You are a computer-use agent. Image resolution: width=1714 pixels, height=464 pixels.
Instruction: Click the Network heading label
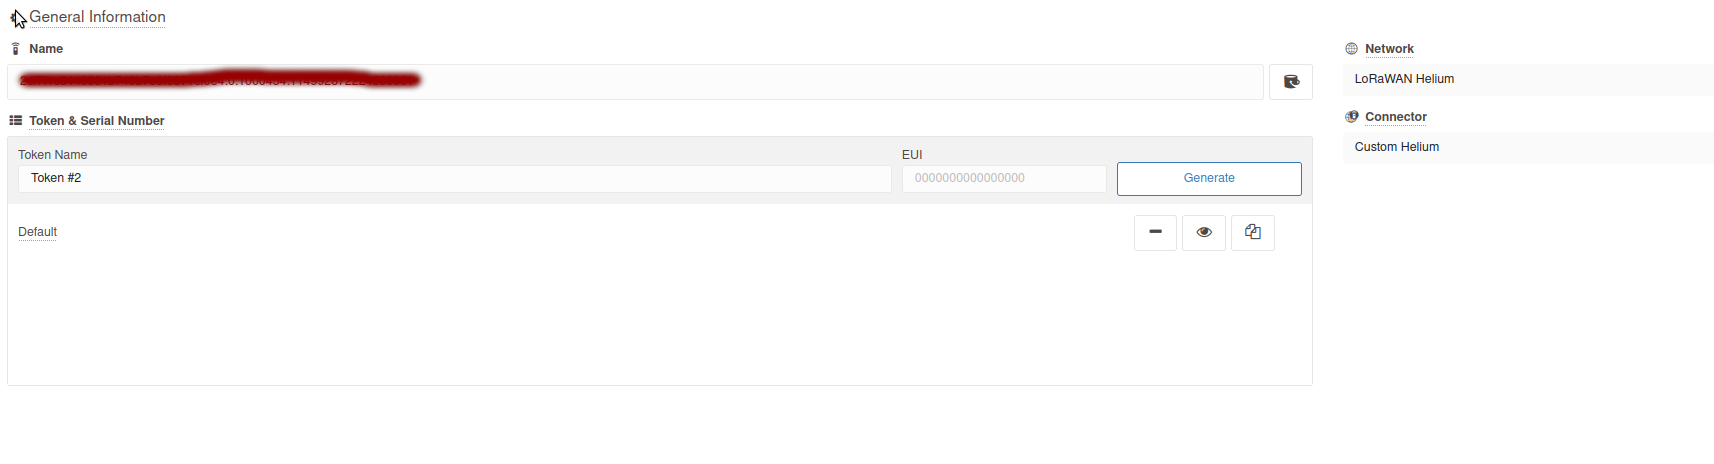point(1389,49)
